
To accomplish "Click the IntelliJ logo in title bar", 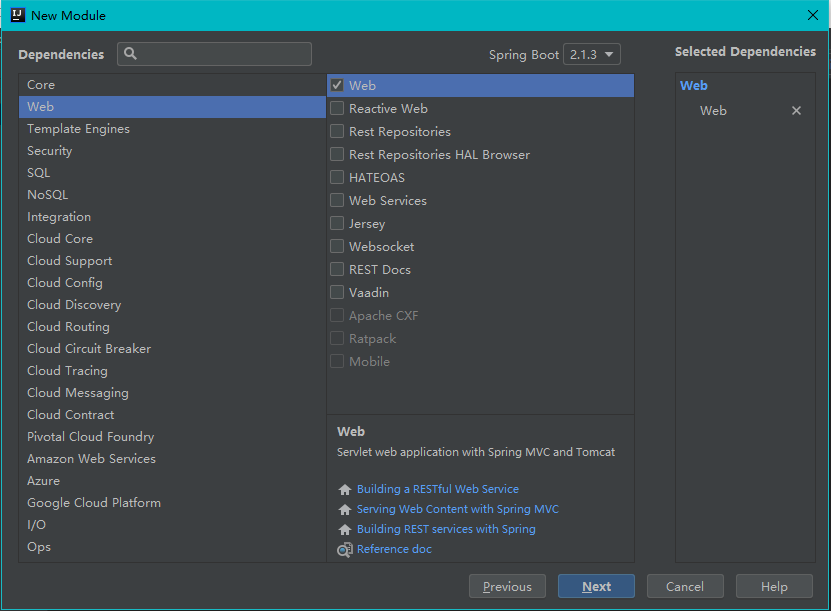I will tap(17, 15).
